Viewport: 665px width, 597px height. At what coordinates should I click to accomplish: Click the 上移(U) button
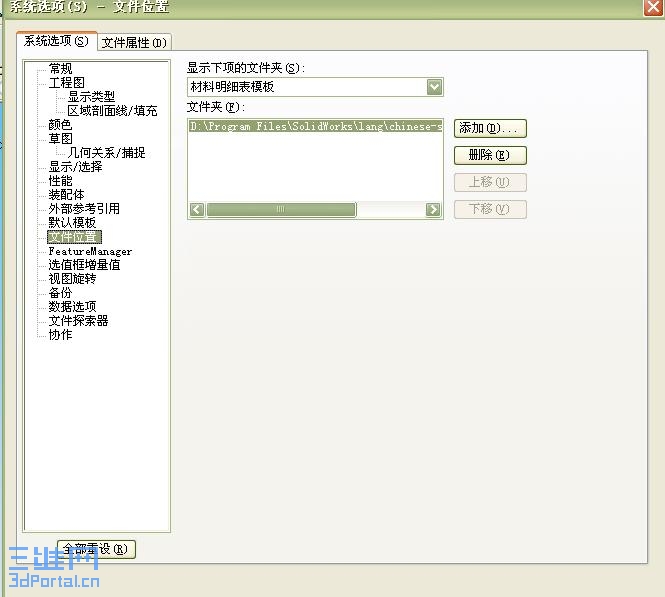coord(490,182)
